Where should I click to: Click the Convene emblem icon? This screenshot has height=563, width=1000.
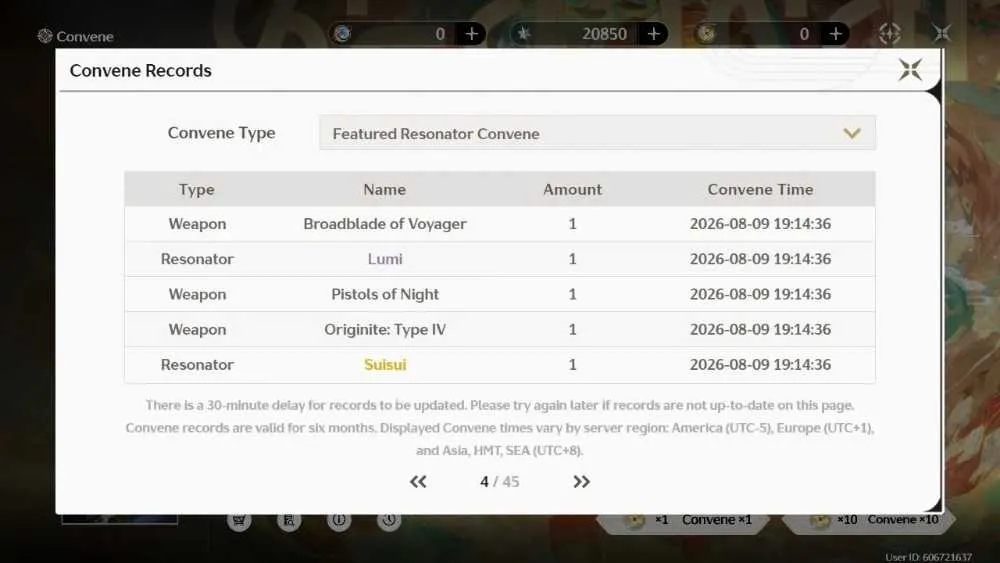click(x=45, y=36)
